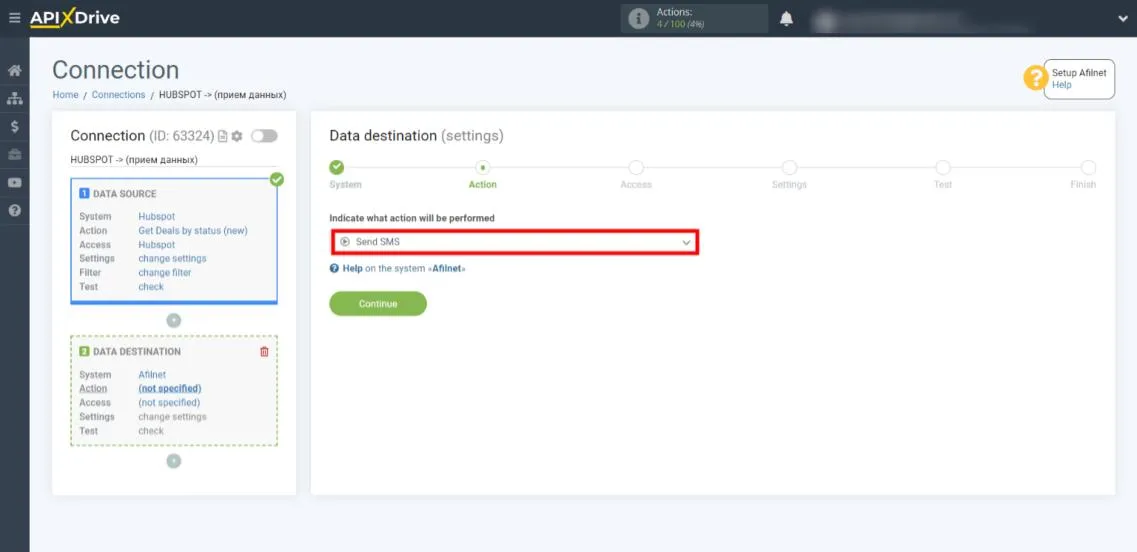This screenshot has height=552, width=1137.
Task: Delete the data destination with trash icon
Action: click(x=264, y=352)
